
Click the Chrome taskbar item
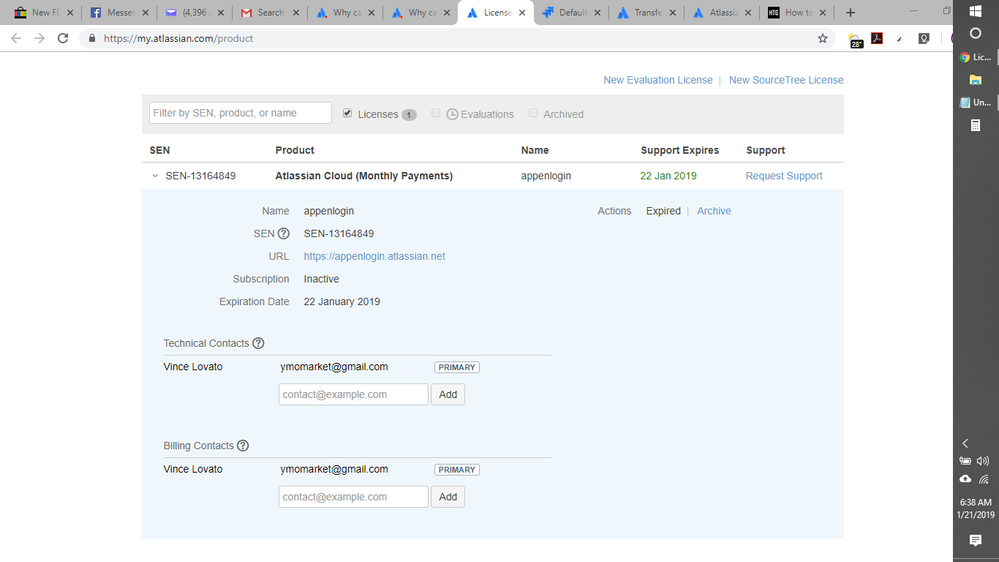pyautogui.click(x=975, y=57)
